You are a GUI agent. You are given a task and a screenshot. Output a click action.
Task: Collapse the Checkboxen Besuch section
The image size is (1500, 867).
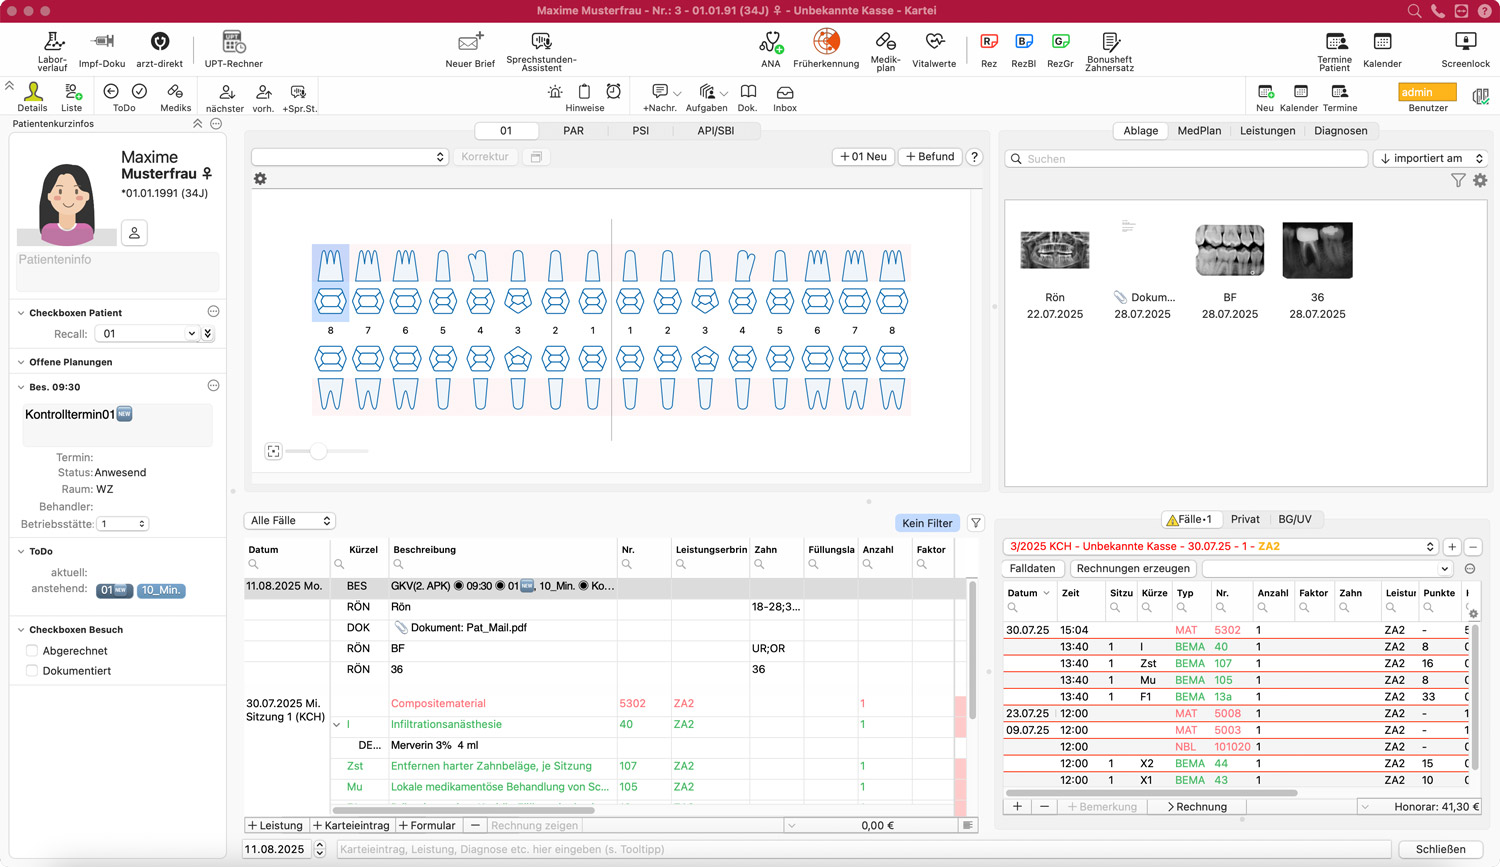(x=21, y=630)
